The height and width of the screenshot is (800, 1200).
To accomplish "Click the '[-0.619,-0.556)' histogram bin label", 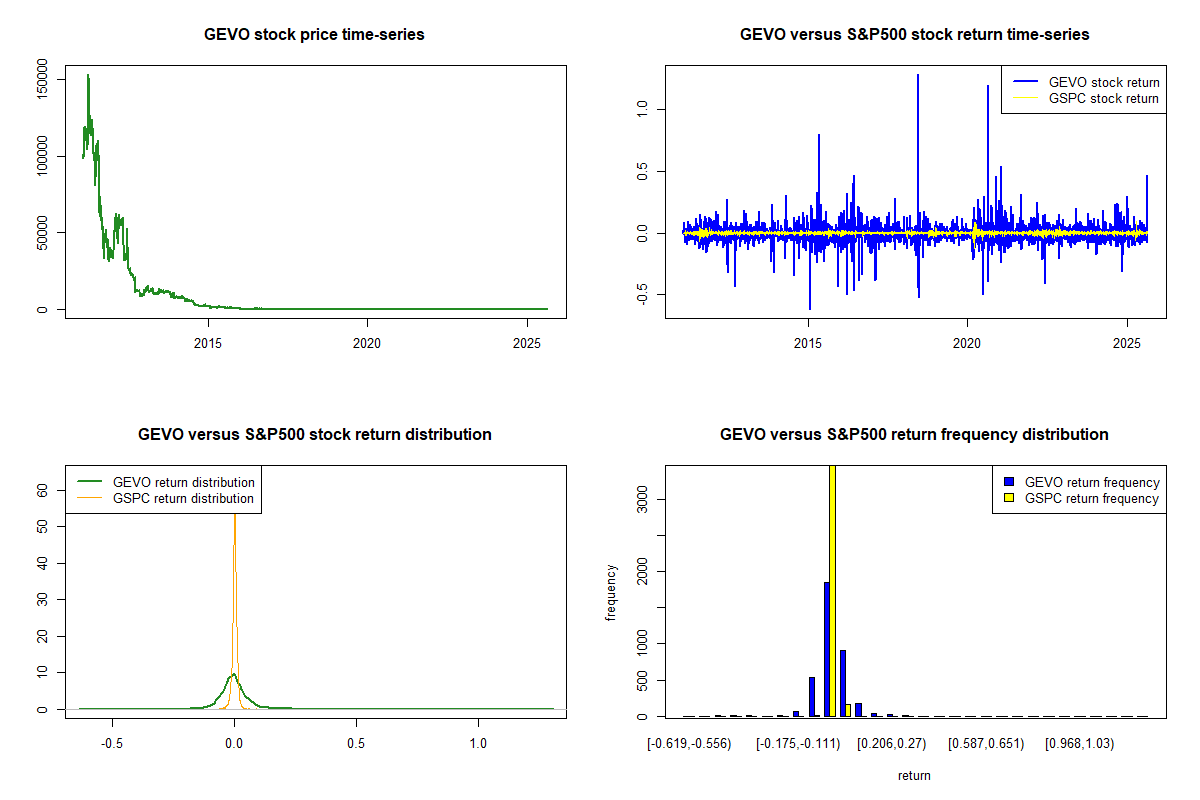I will point(691,744).
